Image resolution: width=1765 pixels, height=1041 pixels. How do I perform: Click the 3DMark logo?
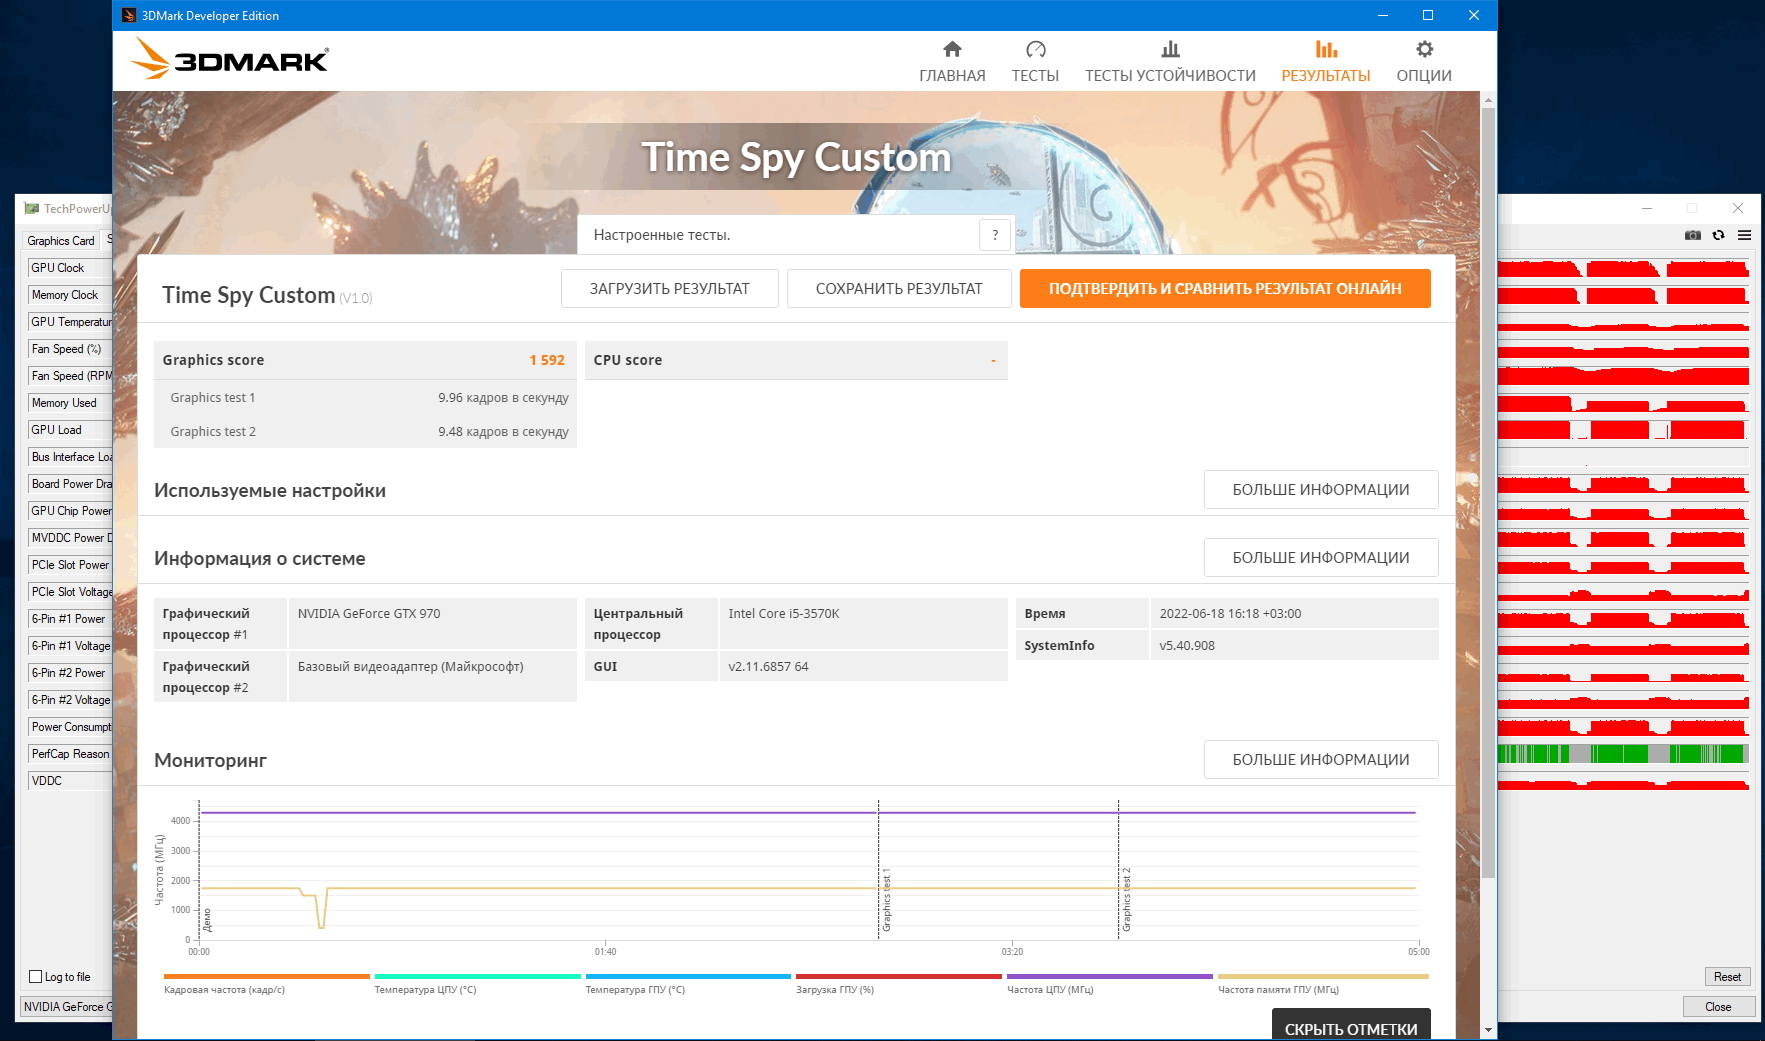(x=230, y=60)
